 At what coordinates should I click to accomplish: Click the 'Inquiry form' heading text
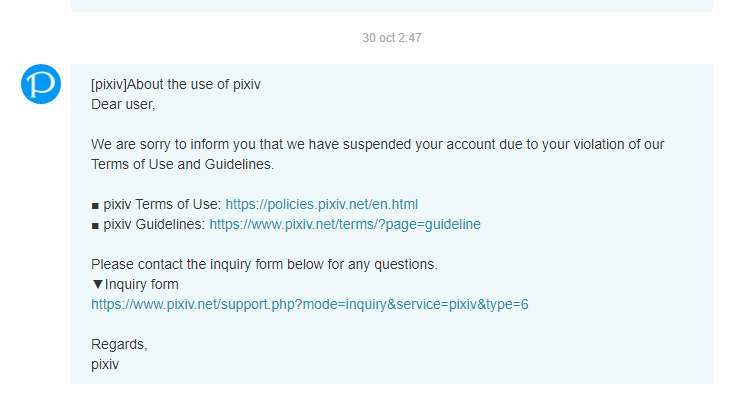pyautogui.click(x=141, y=284)
